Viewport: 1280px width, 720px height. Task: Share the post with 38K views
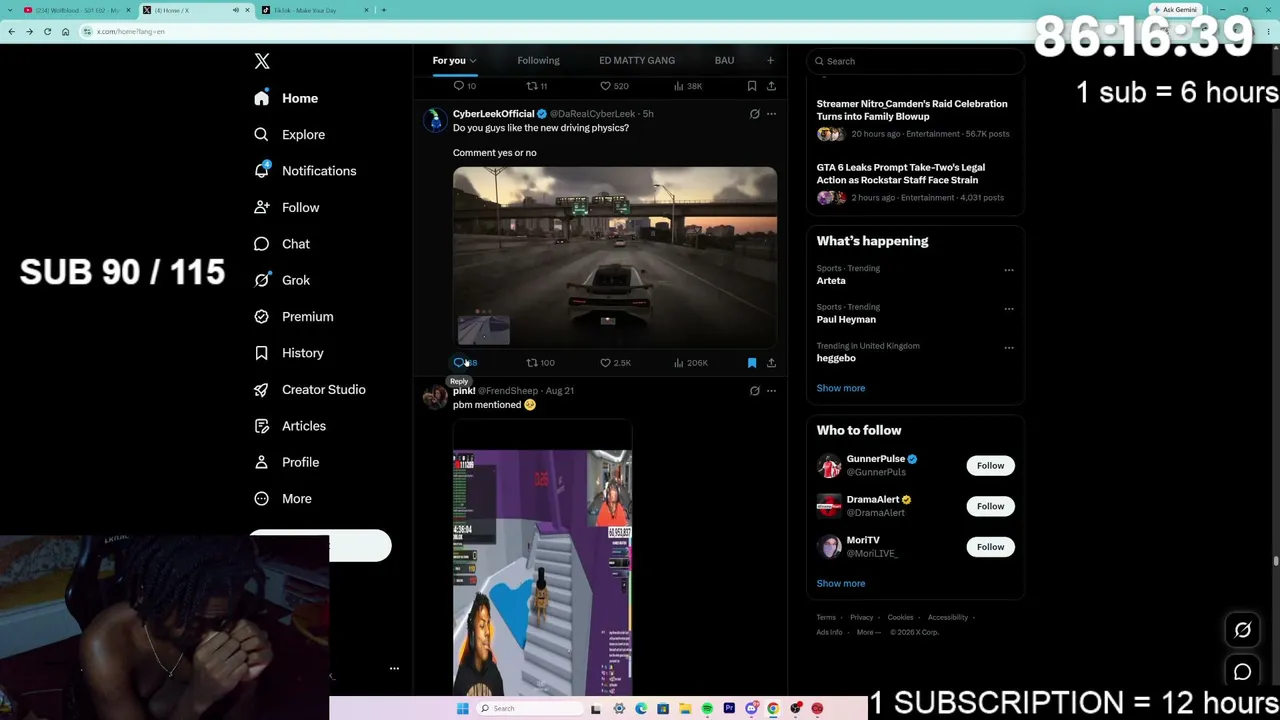771,86
